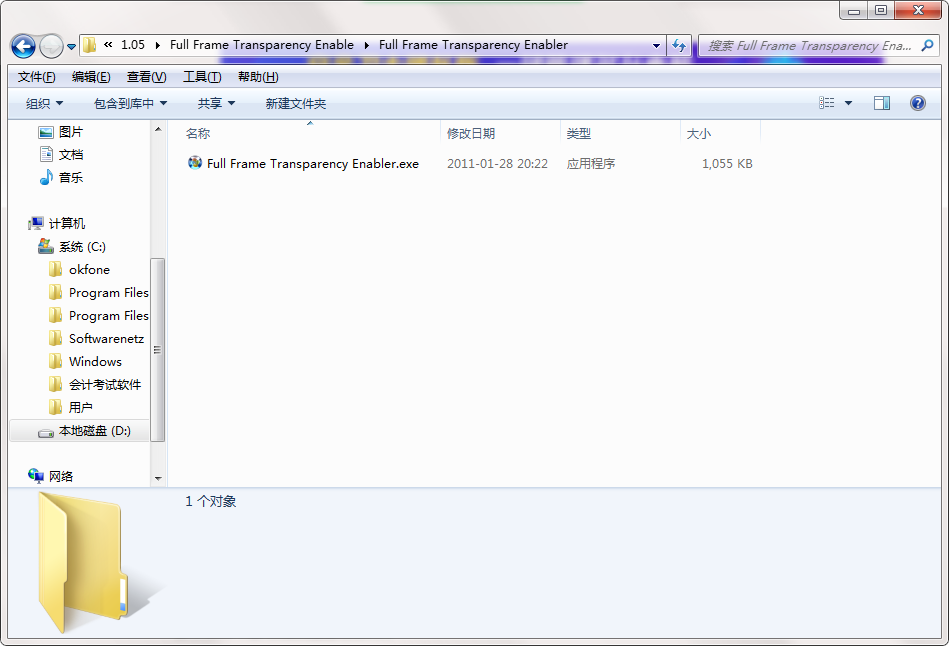Click the folder icon in address bar
The height and width of the screenshot is (646, 949).
click(x=90, y=45)
